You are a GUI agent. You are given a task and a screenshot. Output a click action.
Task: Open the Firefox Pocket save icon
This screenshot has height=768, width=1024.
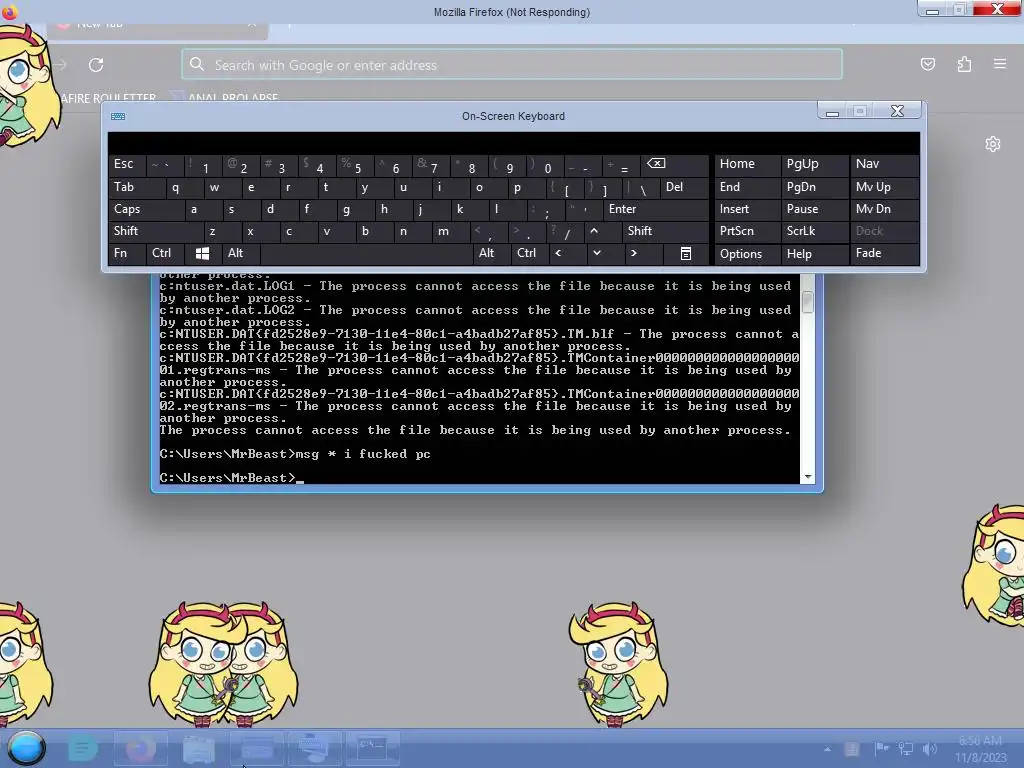pos(927,64)
